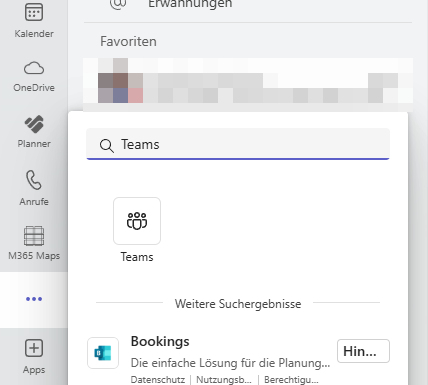The image size is (428, 385).
Task: Click the magnifier search icon
Action: click(107, 146)
